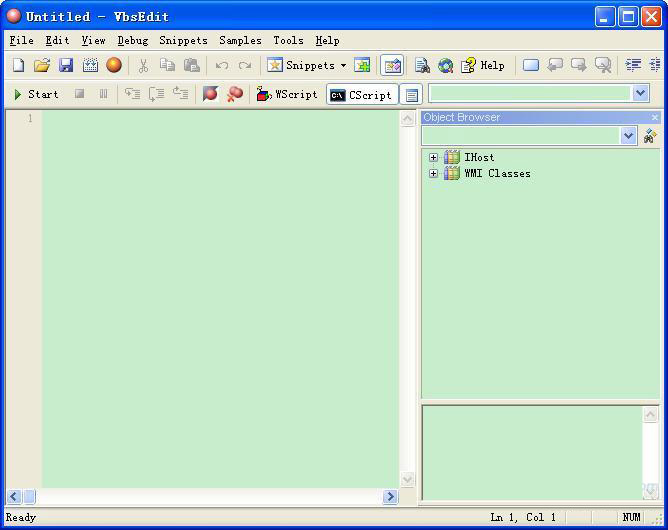Save the script with the floppy disk icon

tap(66, 65)
